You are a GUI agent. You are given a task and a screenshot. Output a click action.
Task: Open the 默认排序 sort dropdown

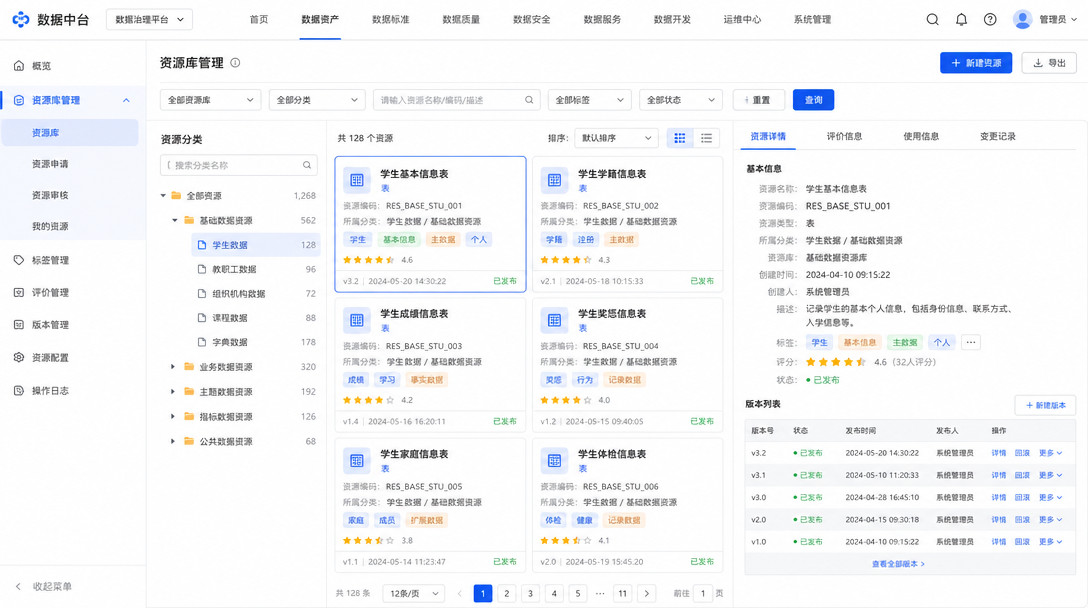617,138
